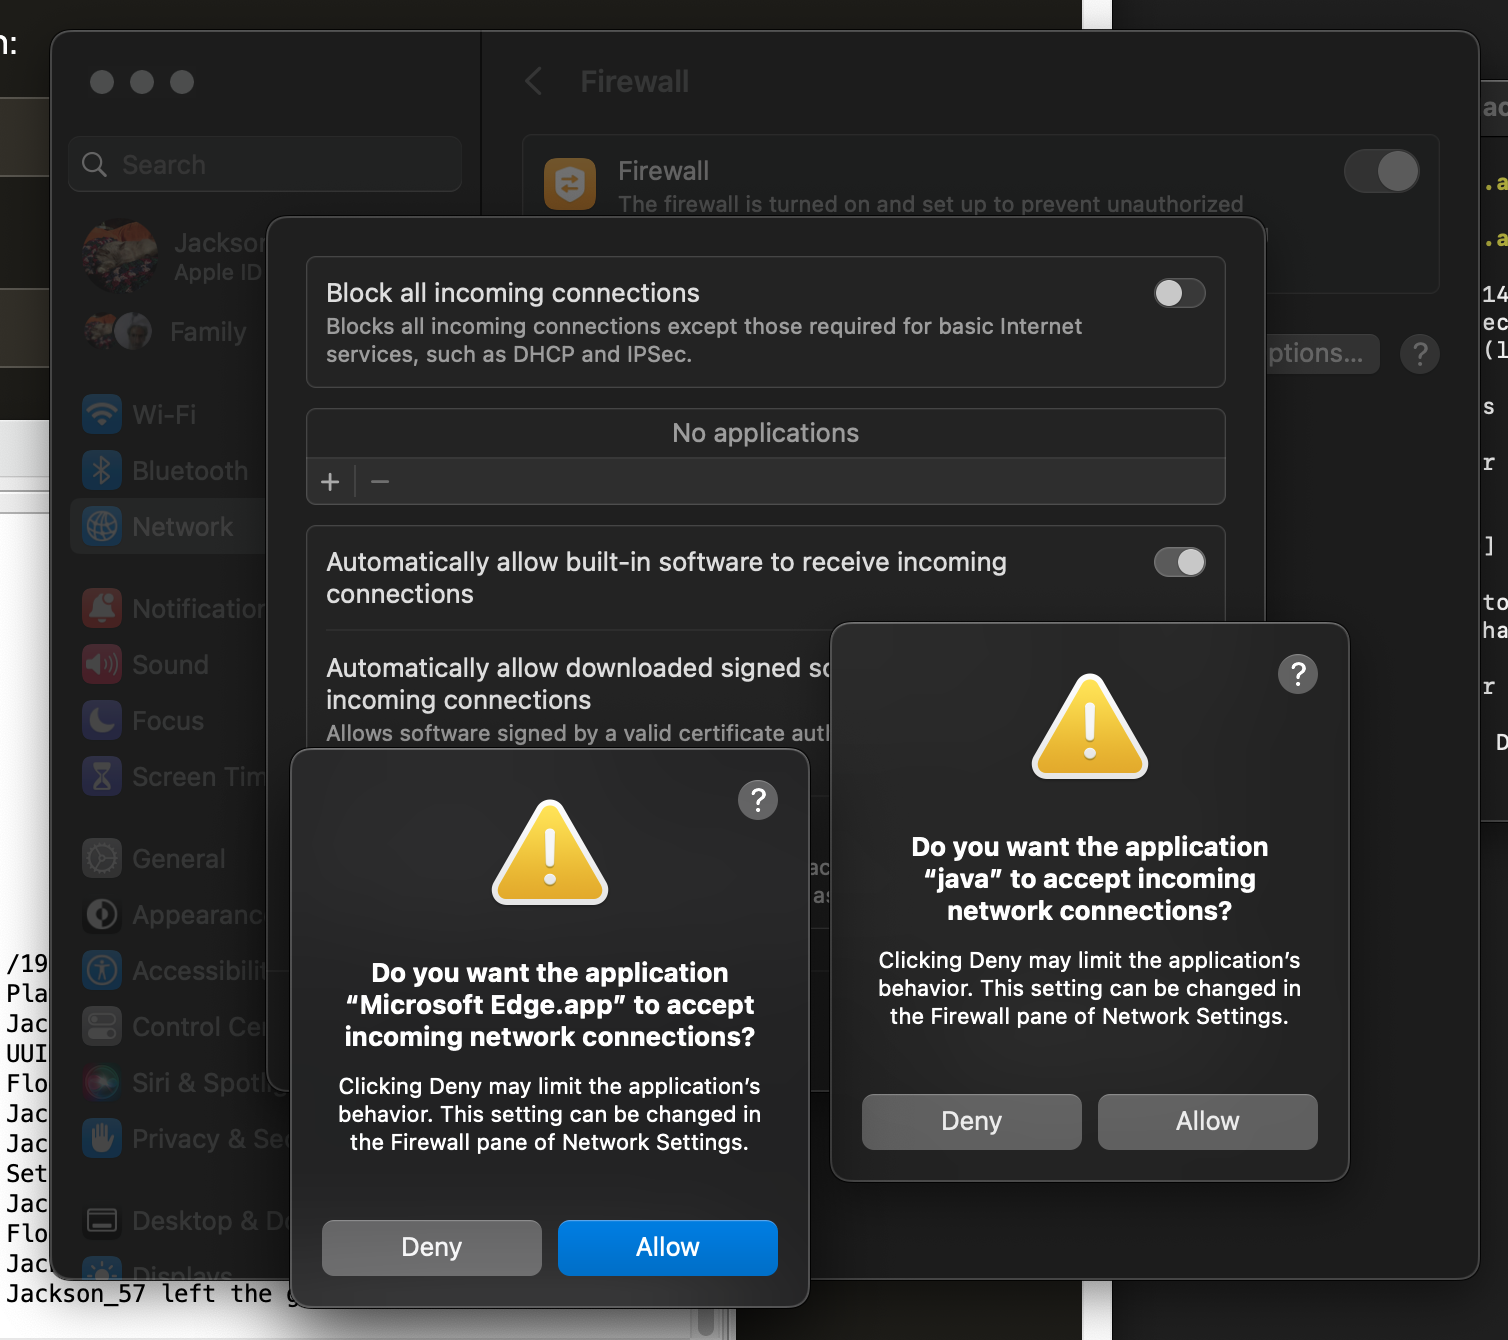Go back using the Firewall back chevron
Viewport: 1508px width, 1340px height.
(534, 82)
